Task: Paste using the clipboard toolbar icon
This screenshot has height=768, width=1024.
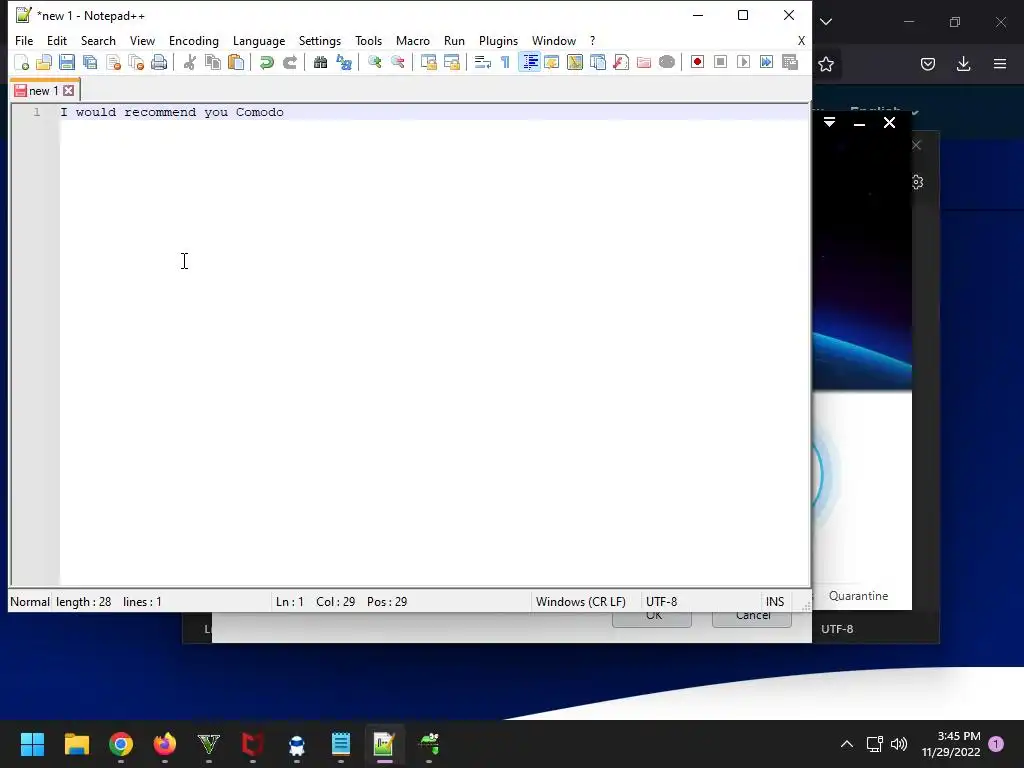Action: click(236, 62)
